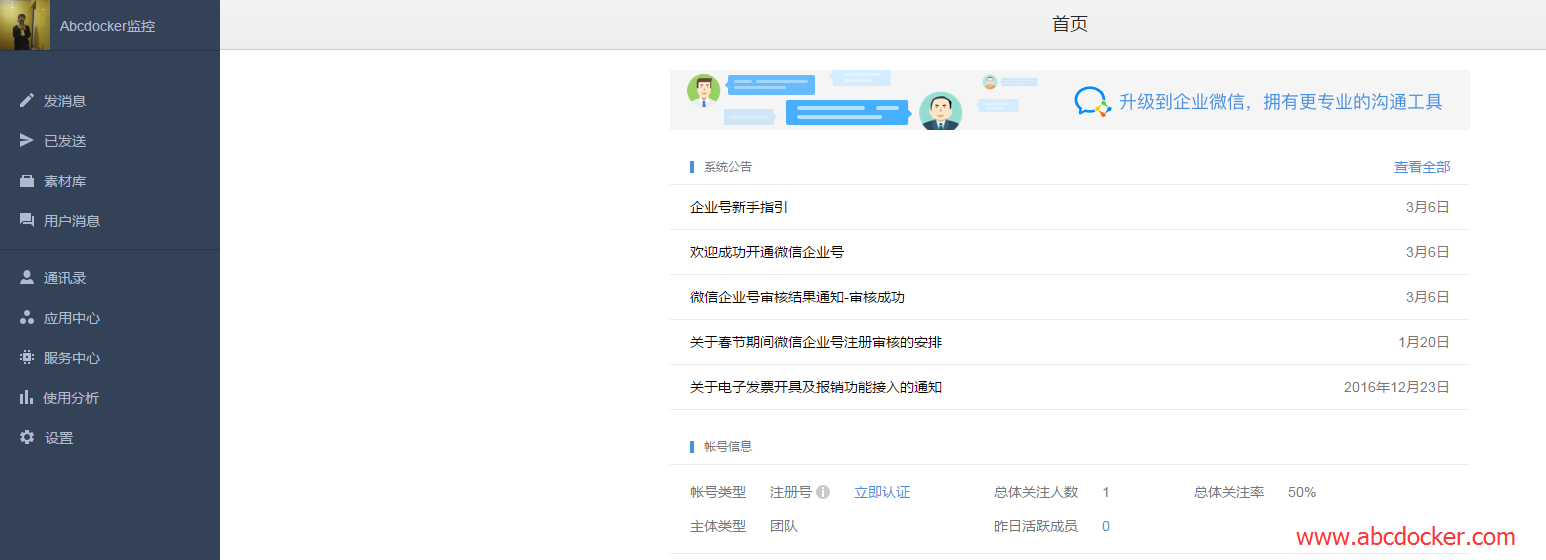The image size is (1546, 560).
Task: Click the green-haired person avatar in banner
Action: tap(704, 91)
